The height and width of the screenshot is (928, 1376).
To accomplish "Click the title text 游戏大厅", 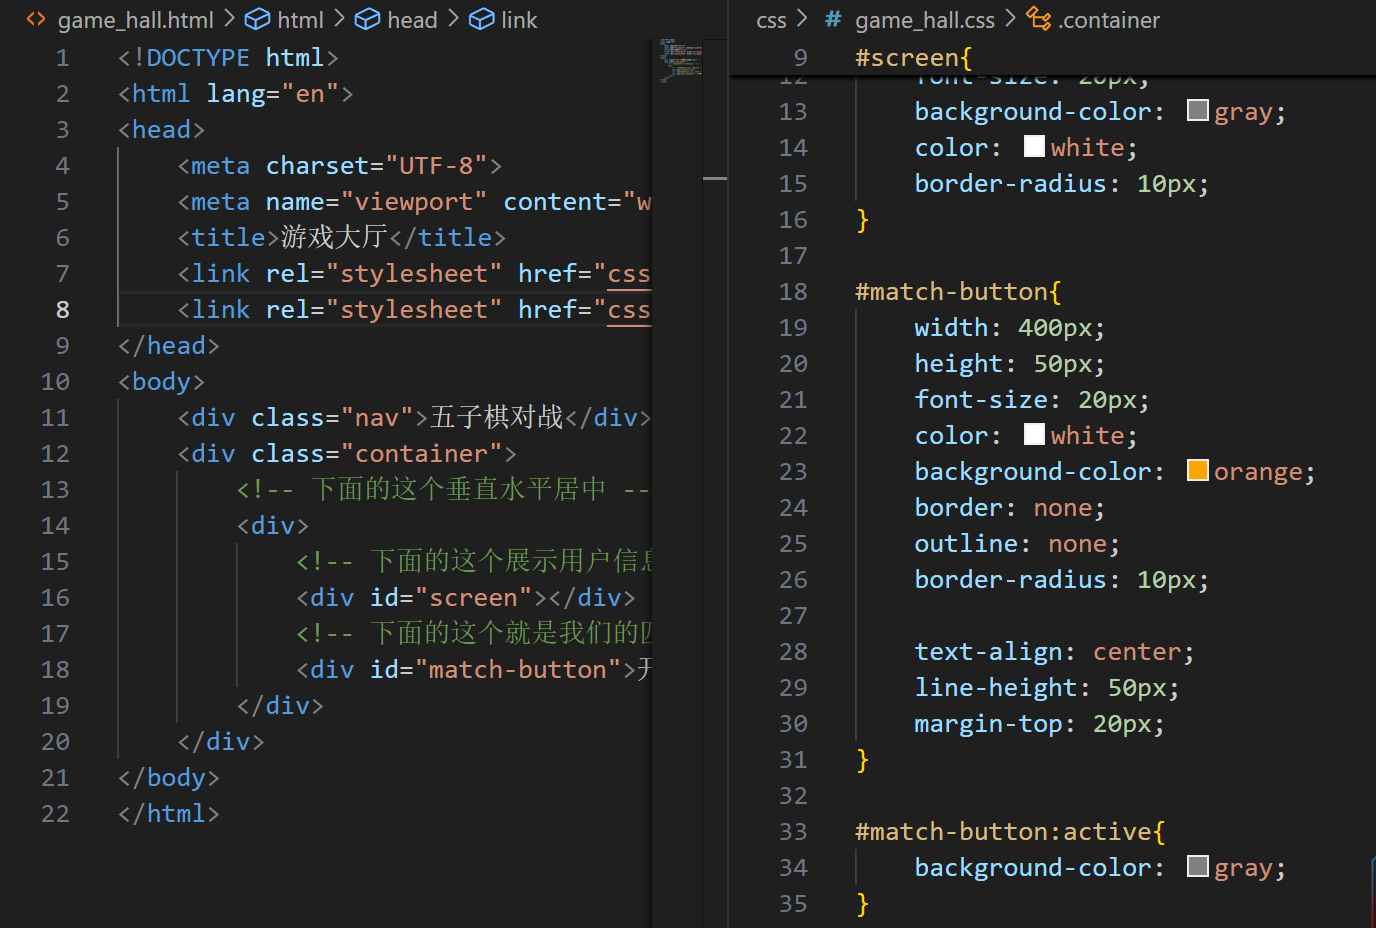I will coord(333,237).
